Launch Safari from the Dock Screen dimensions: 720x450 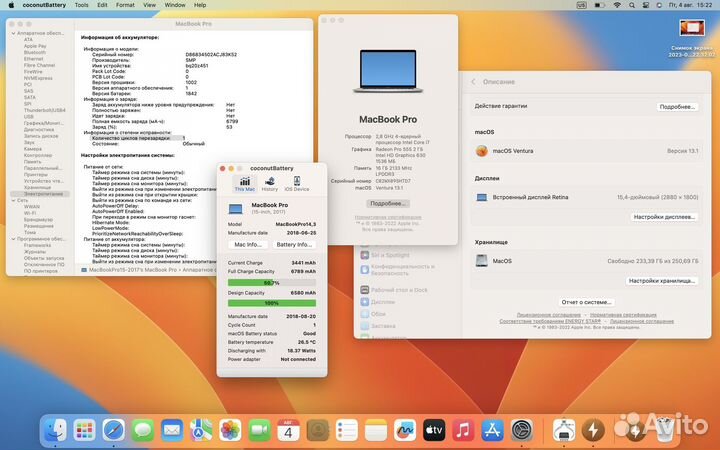113,430
